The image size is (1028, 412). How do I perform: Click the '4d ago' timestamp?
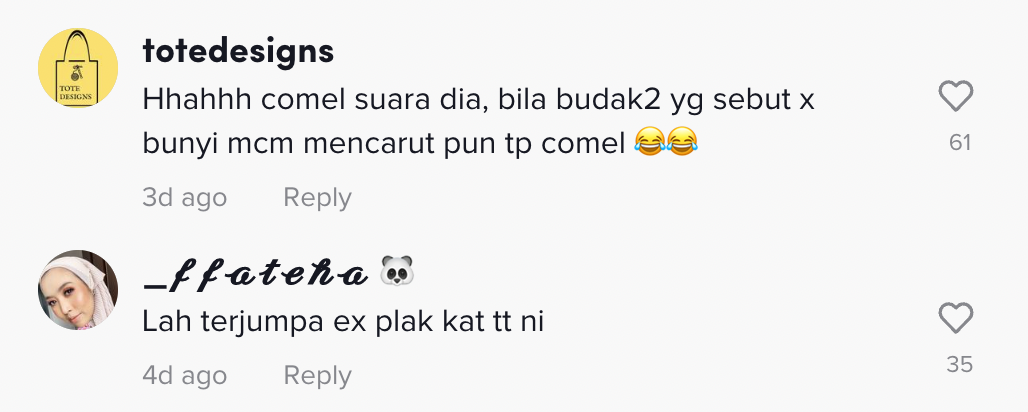point(185,375)
